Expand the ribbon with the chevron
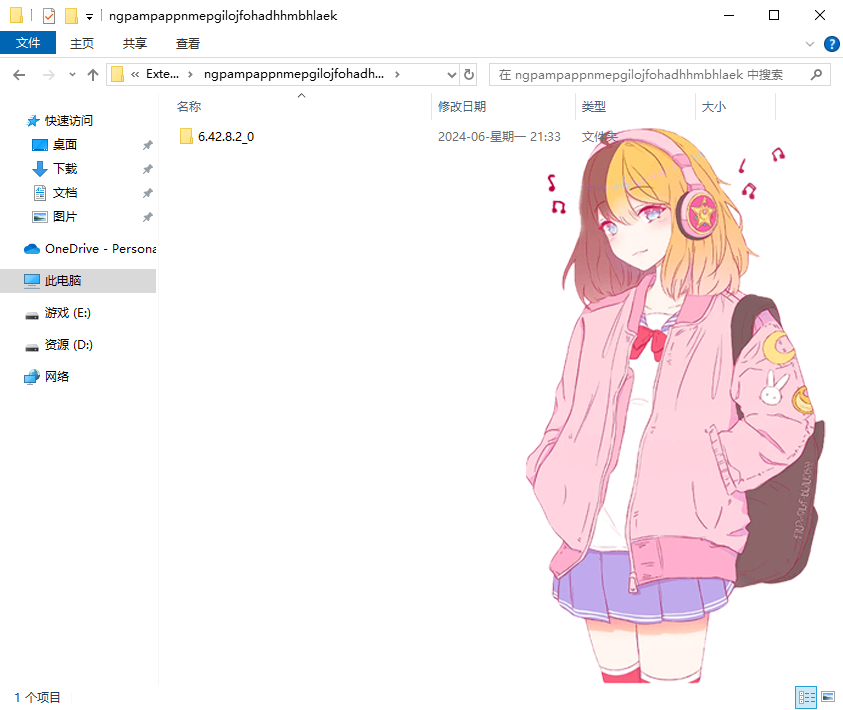The image size is (843, 710). 810,44
